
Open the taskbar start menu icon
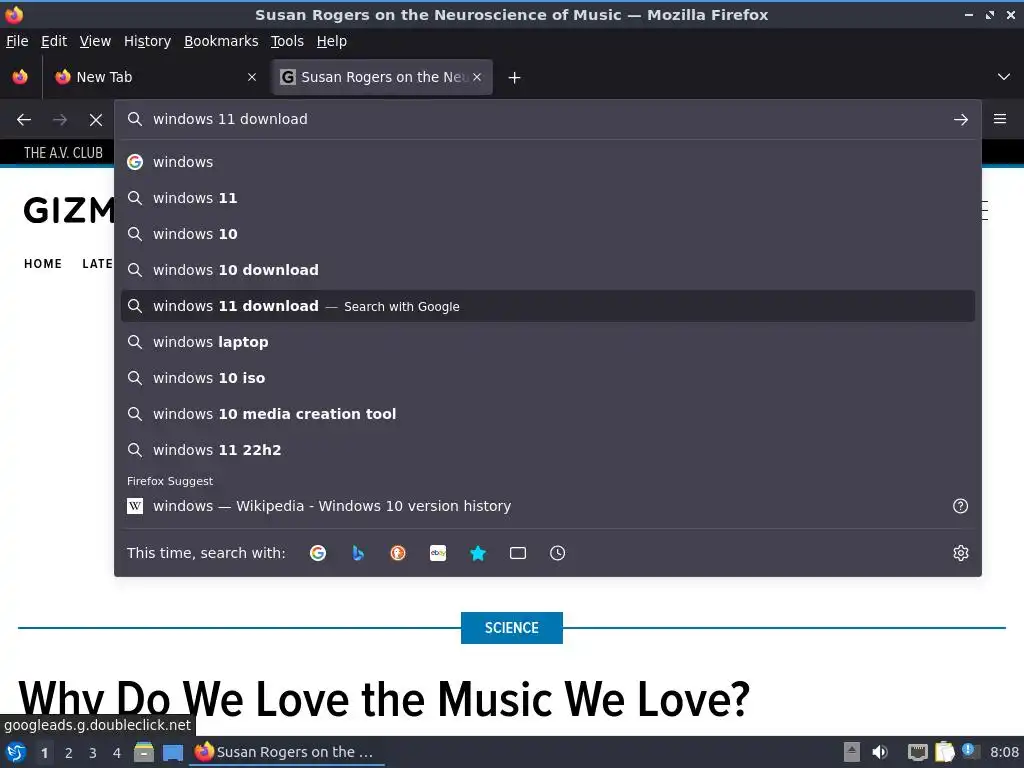tap(16, 752)
